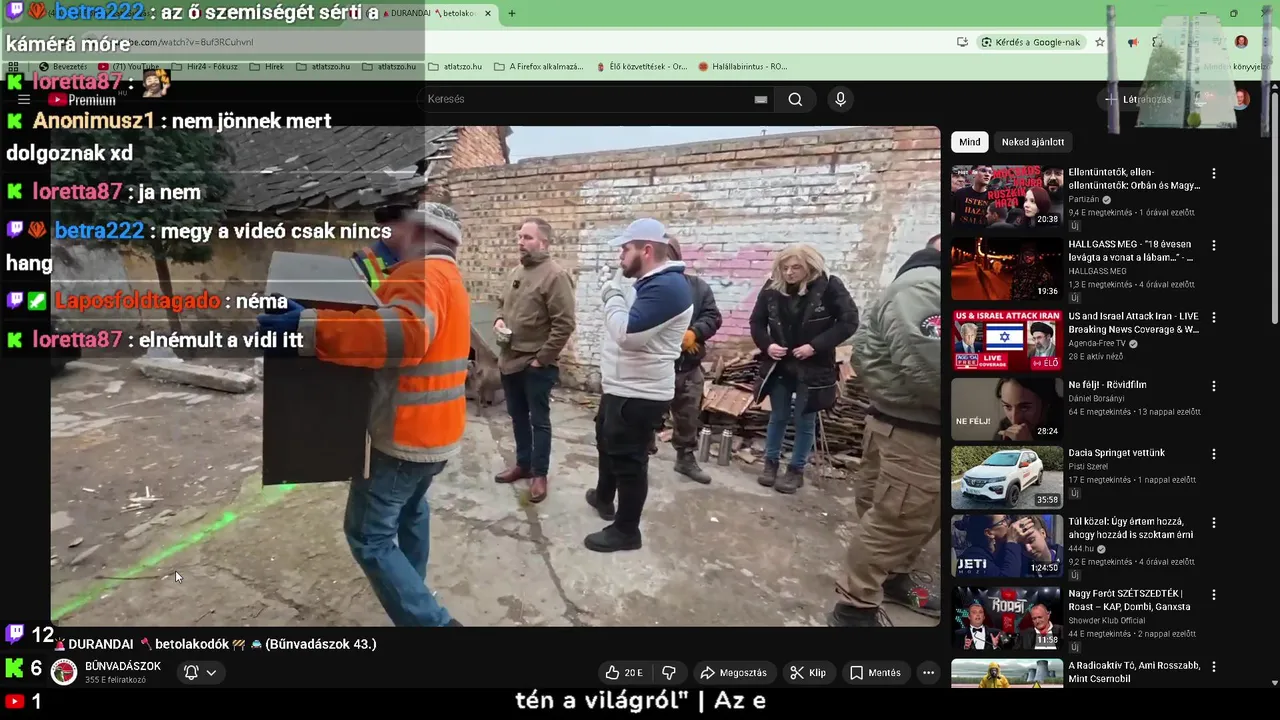The height and width of the screenshot is (720, 1280).
Task: Open the Túl közel video title
Action: tap(1131, 528)
